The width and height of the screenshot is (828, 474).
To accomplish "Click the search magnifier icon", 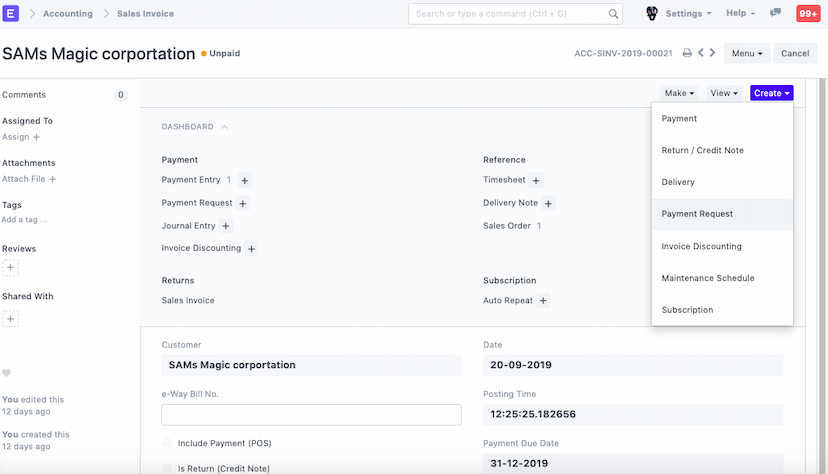I will click(x=613, y=14).
